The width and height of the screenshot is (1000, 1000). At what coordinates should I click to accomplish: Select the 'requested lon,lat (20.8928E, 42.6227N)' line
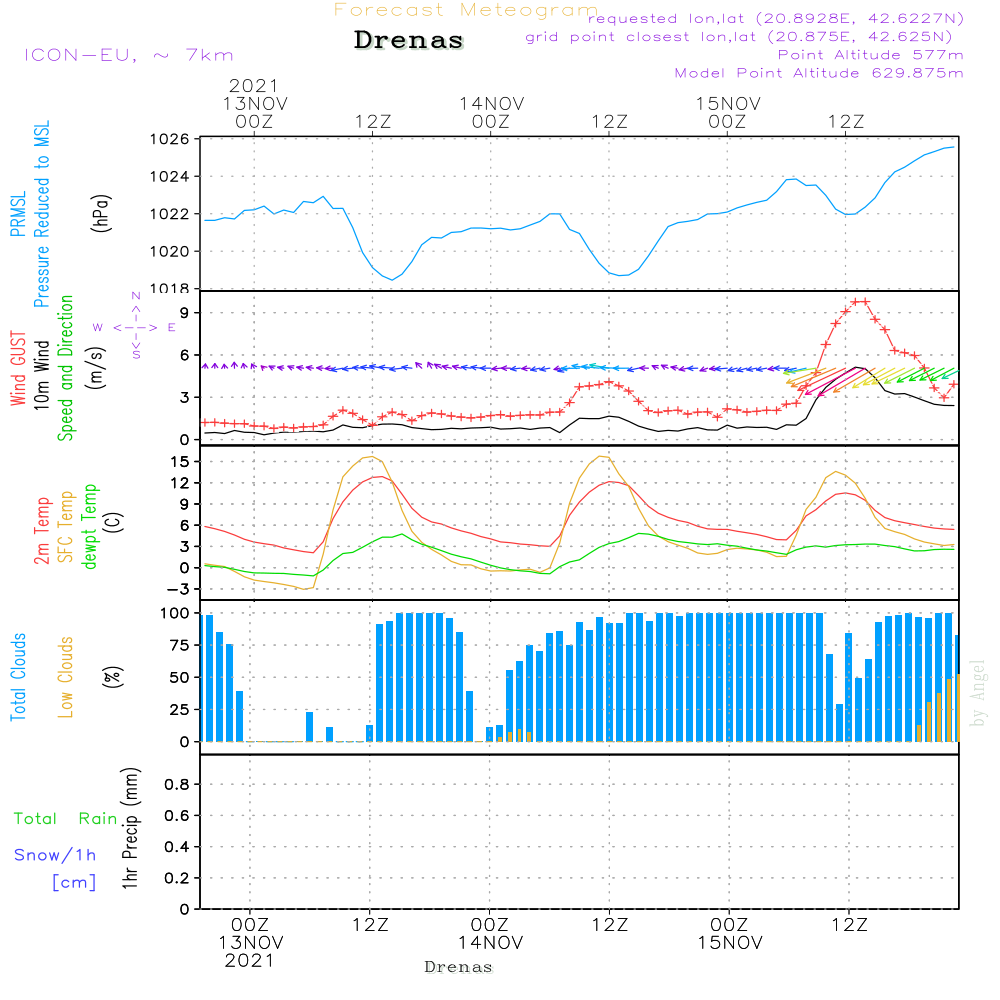click(776, 19)
